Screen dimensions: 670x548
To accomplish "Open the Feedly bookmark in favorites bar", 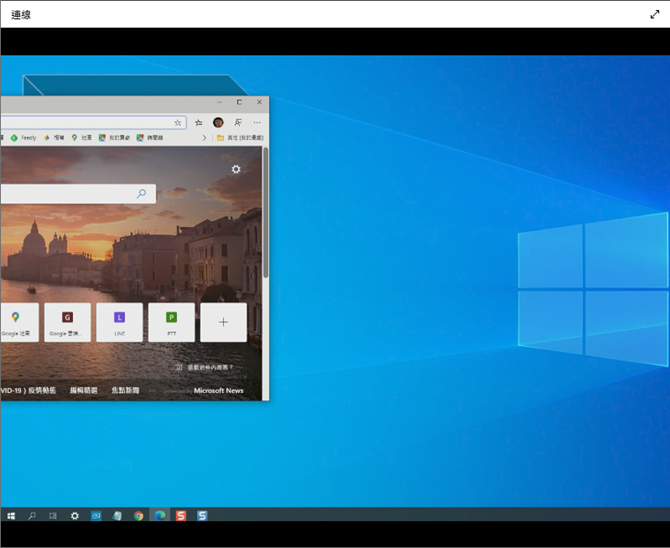I will click(24, 138).
